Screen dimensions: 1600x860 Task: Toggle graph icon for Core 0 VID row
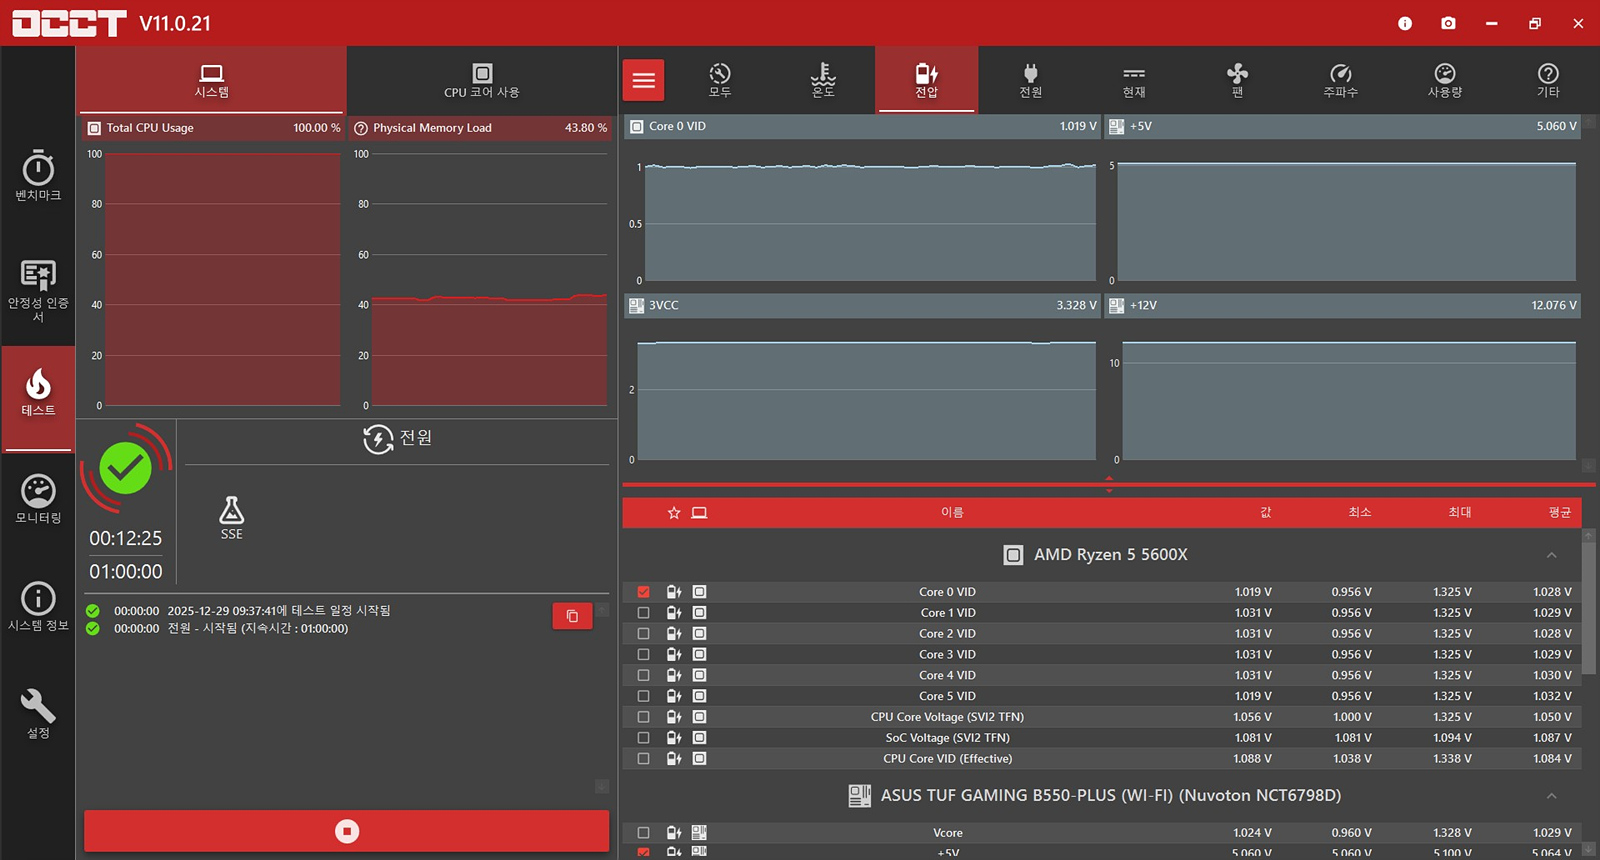tap(699, 592)
